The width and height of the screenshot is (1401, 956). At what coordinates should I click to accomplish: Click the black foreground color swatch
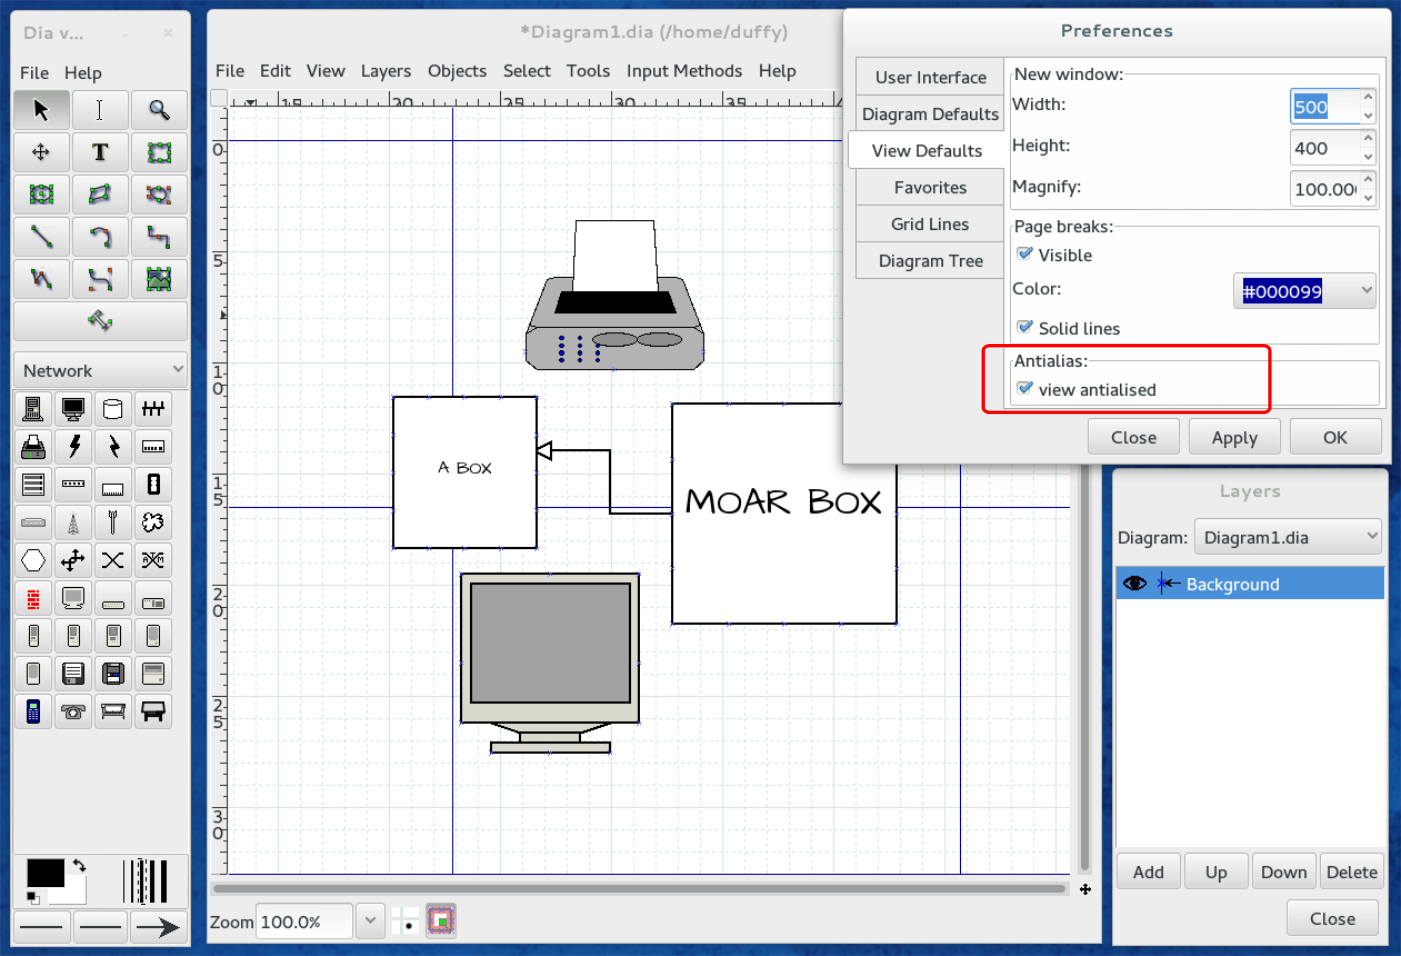click(45, 873)
